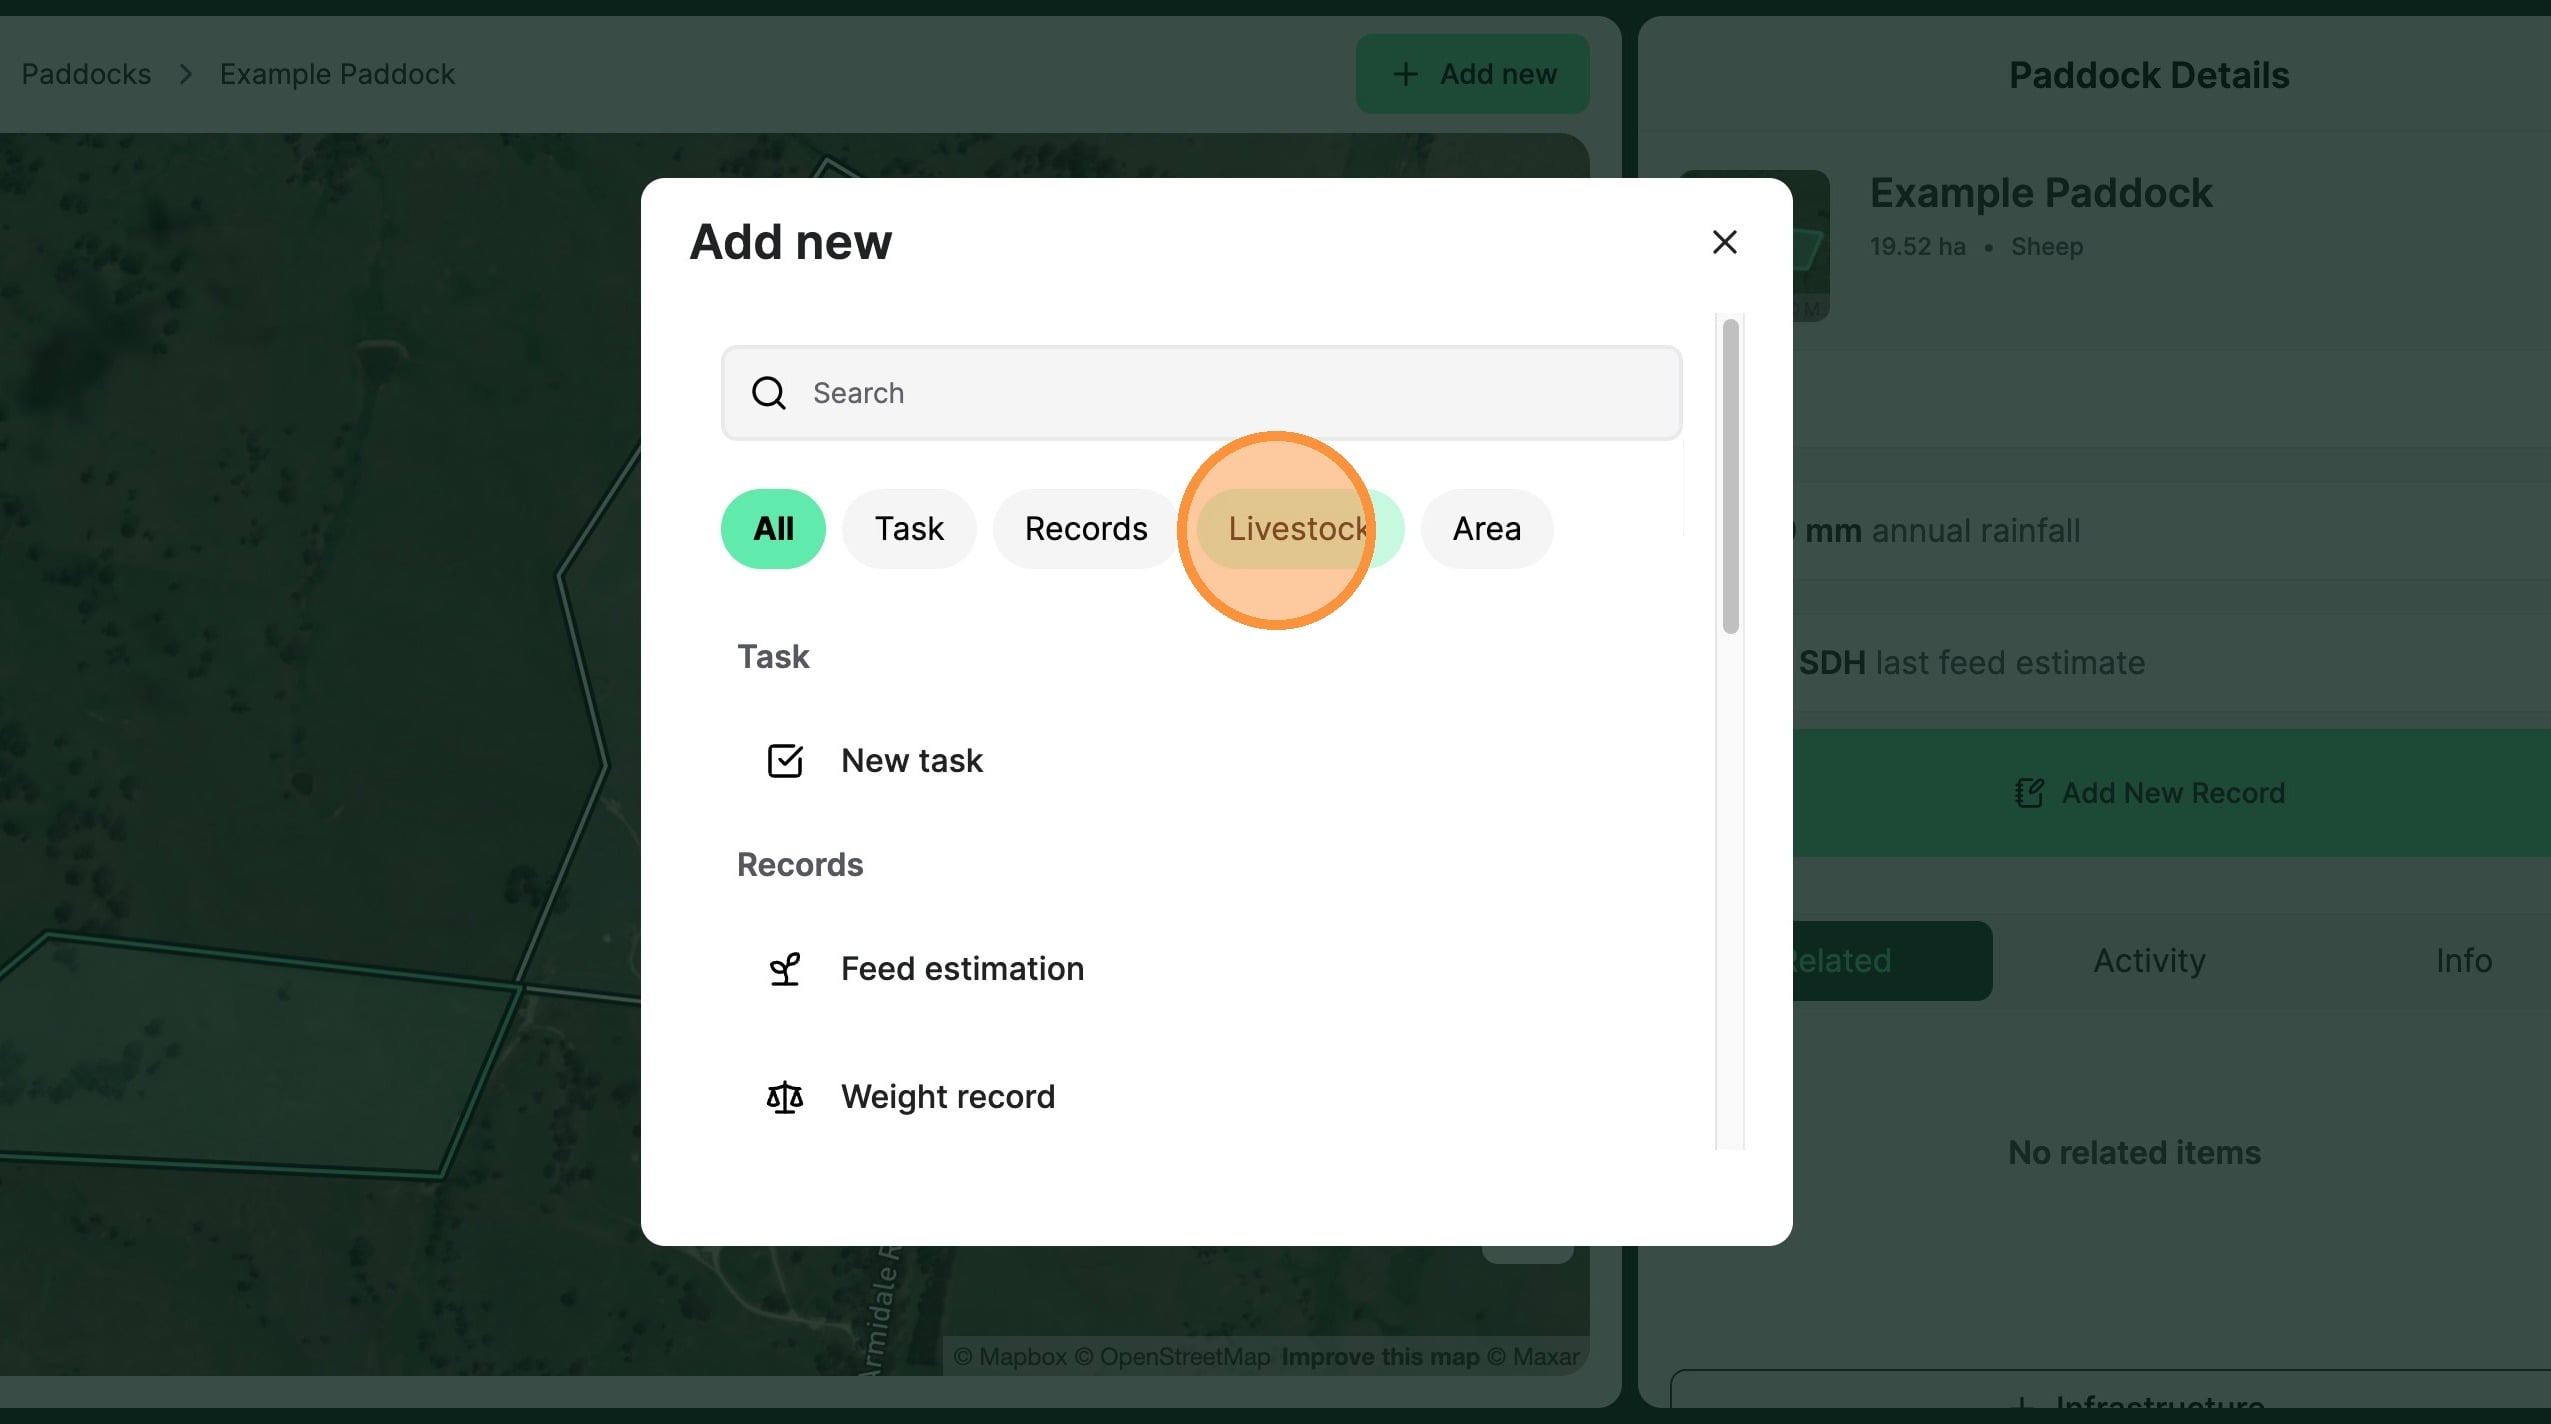Focus the Search input field
Image resolution: width=2551 pixels, height=1424 pixels.
point(1200,393)
